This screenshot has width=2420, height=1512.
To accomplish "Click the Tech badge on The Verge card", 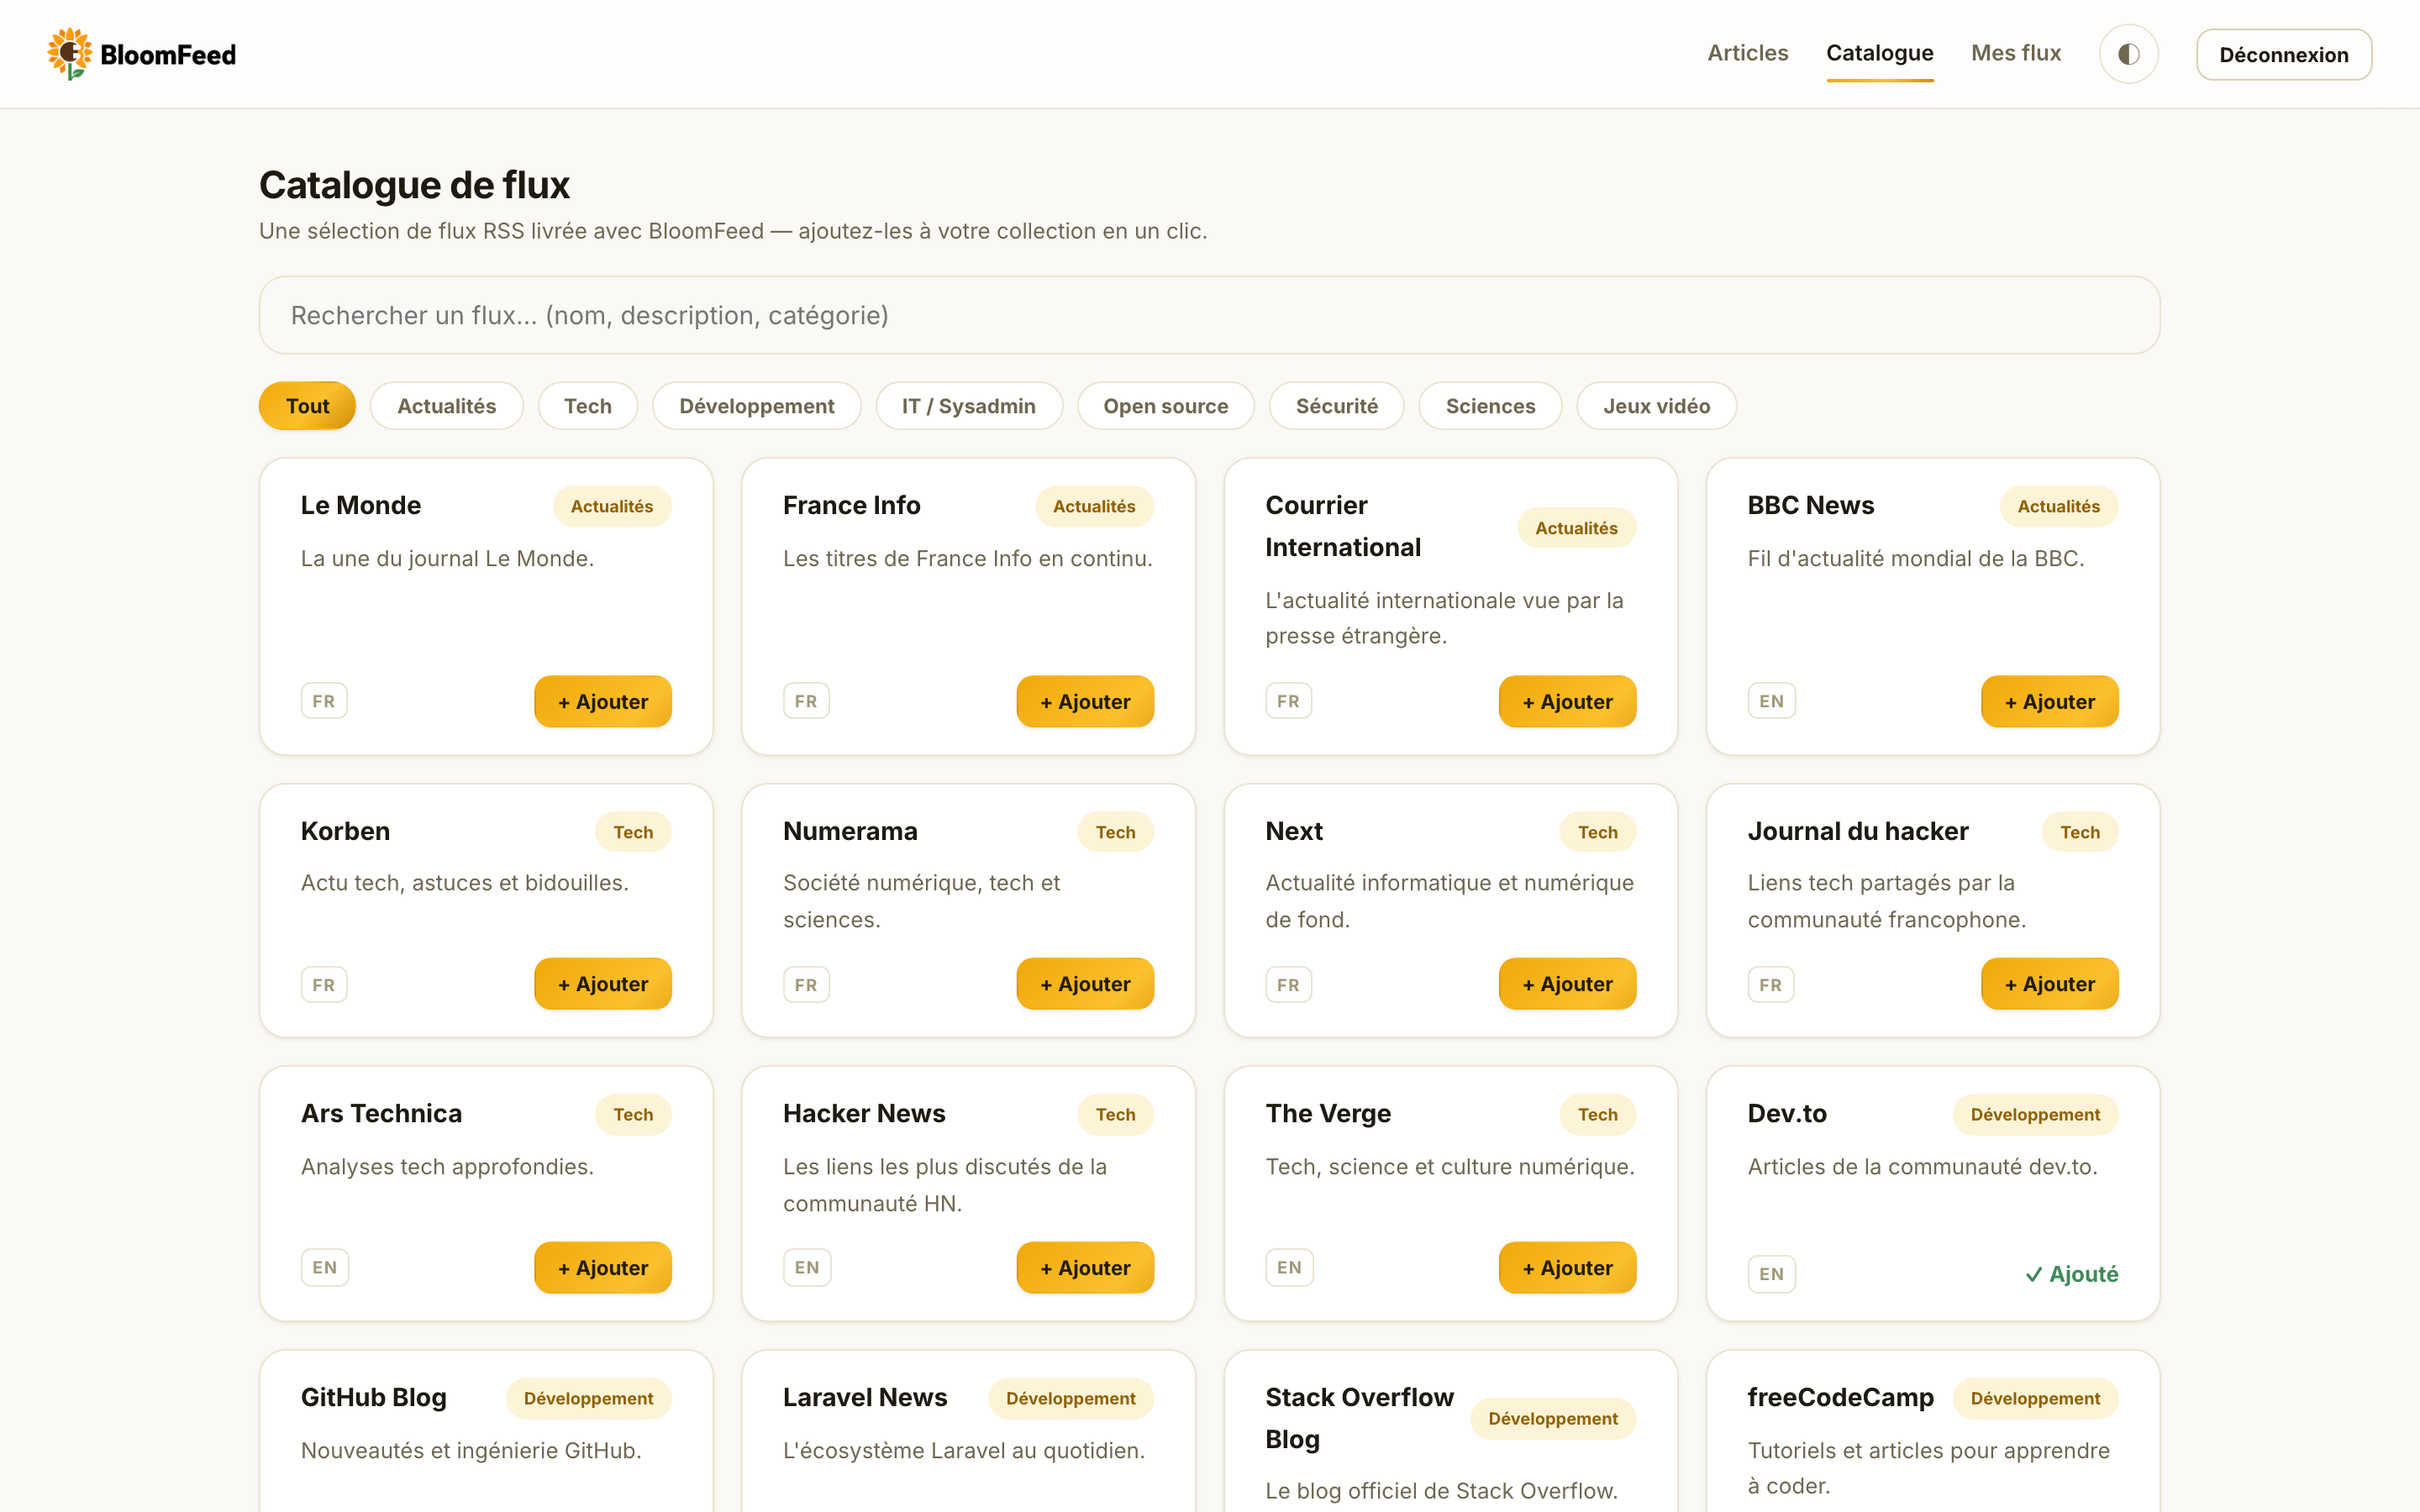I will pyautogui.click(x=1597, y=1114).
